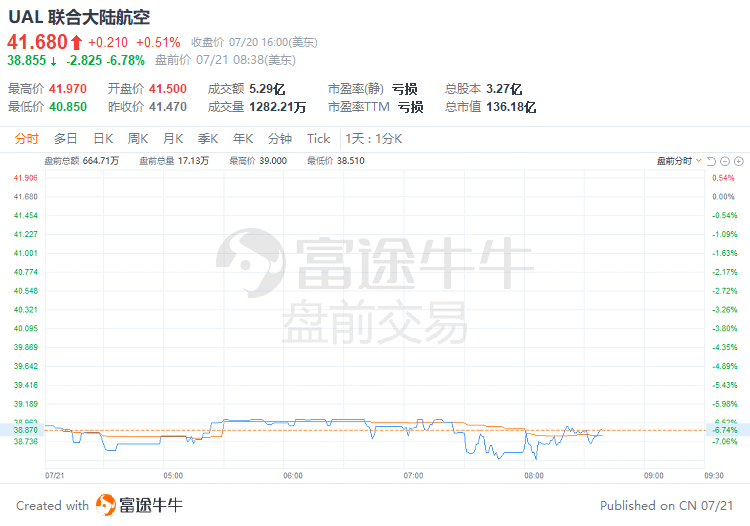Click the change percent +0.51%
Viewport: 750px width, 526px height.
158,43
